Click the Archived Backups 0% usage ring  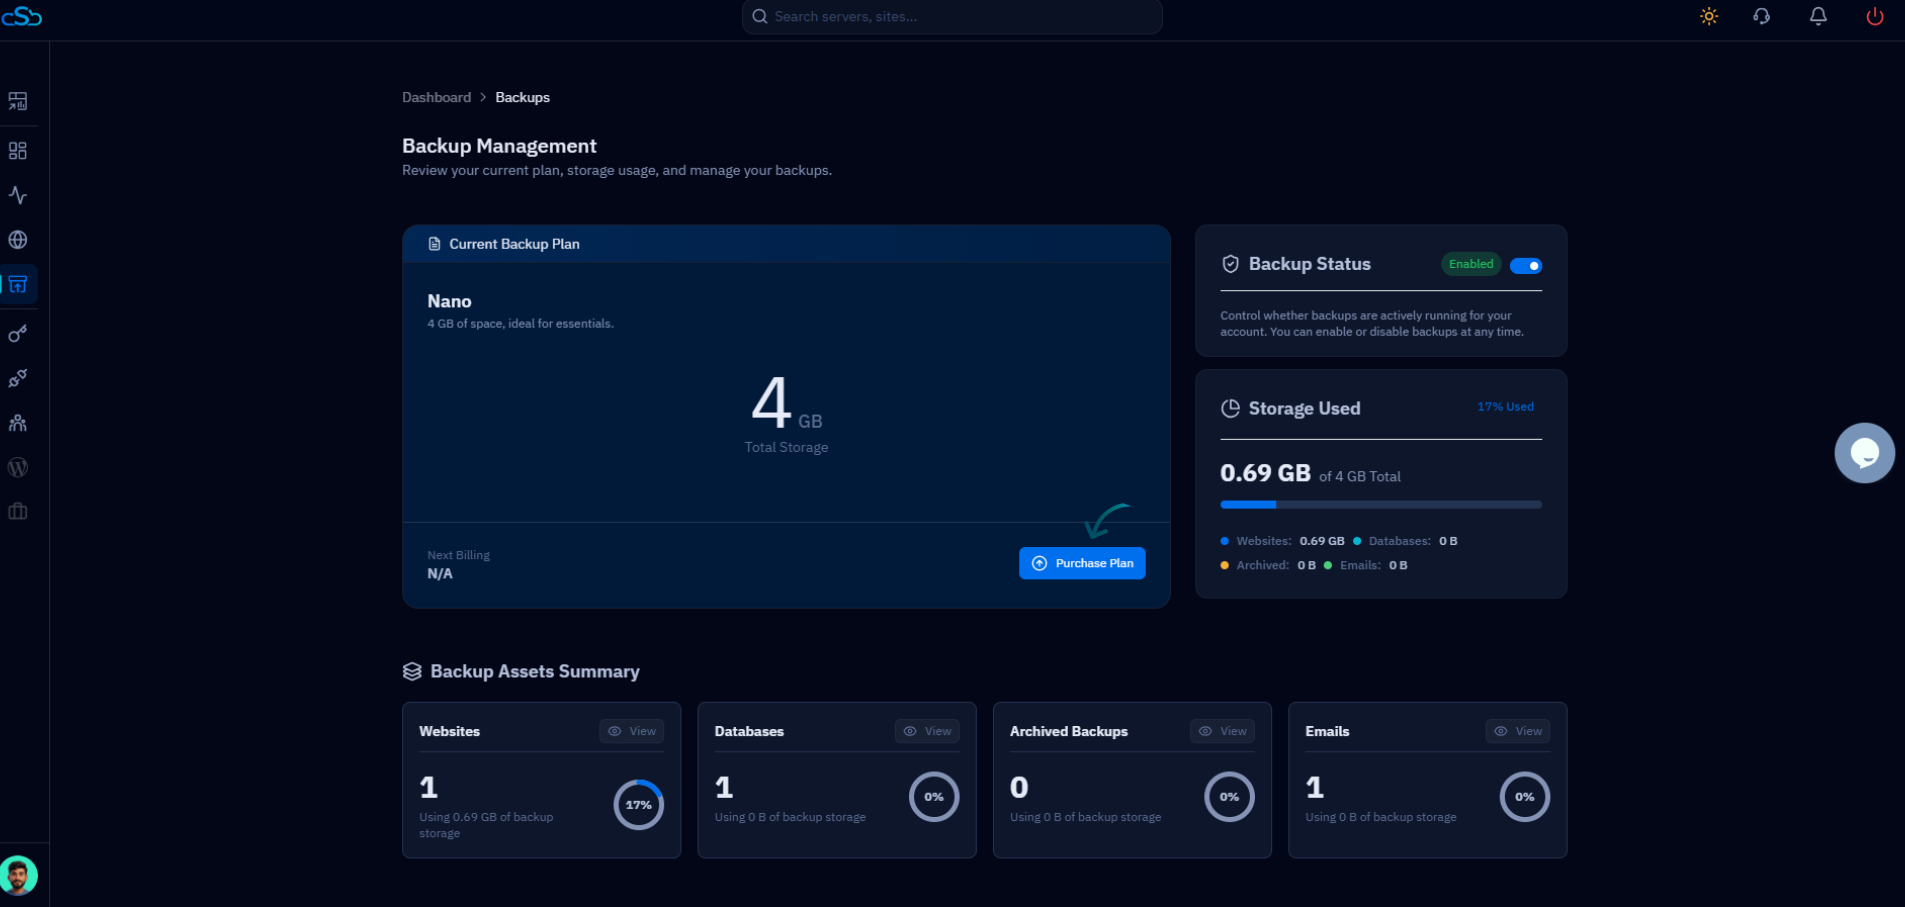[1229, 797]
